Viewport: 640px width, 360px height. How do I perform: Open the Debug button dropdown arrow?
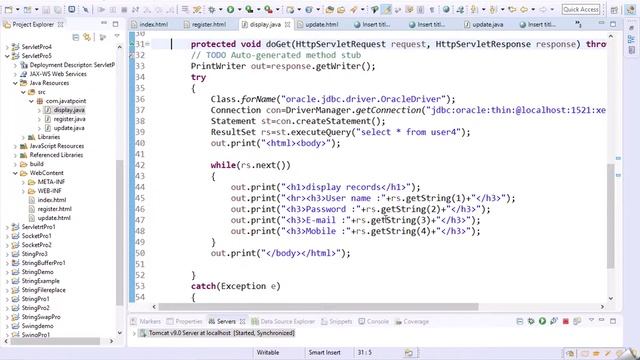pyautogui.click(x=220, y=9)
